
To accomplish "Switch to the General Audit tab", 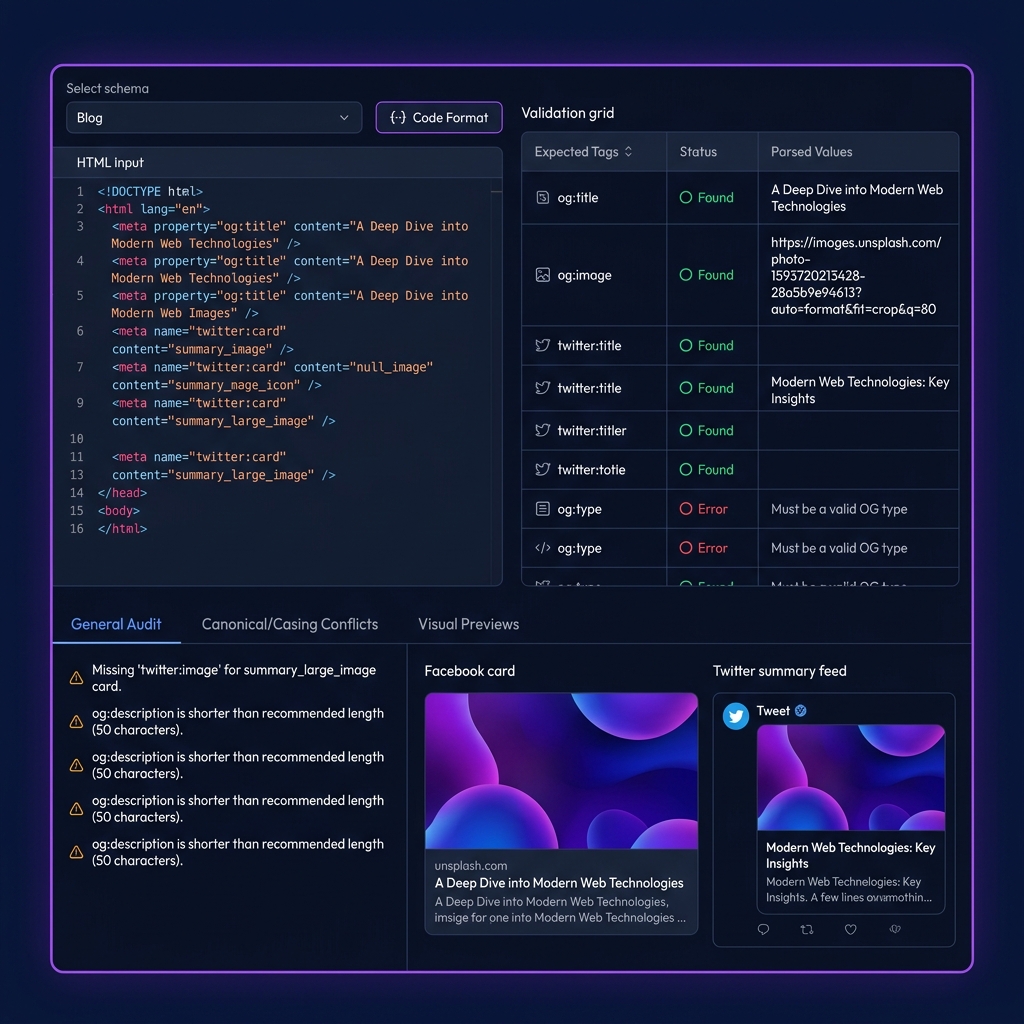I will [x=116, y=624].
